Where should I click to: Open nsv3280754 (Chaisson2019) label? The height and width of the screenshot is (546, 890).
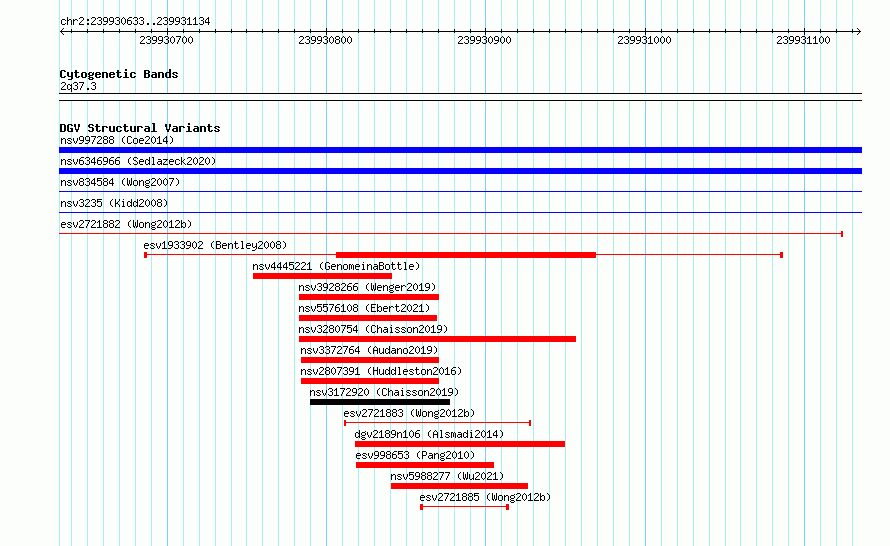click(x=373, y=329)
